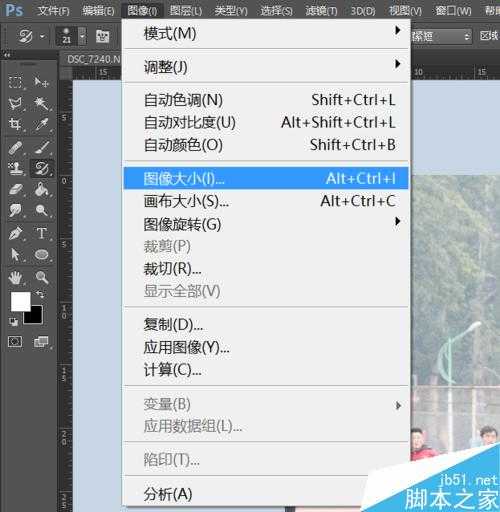
Task: Select the Type tool
Action: pos(41,233)
